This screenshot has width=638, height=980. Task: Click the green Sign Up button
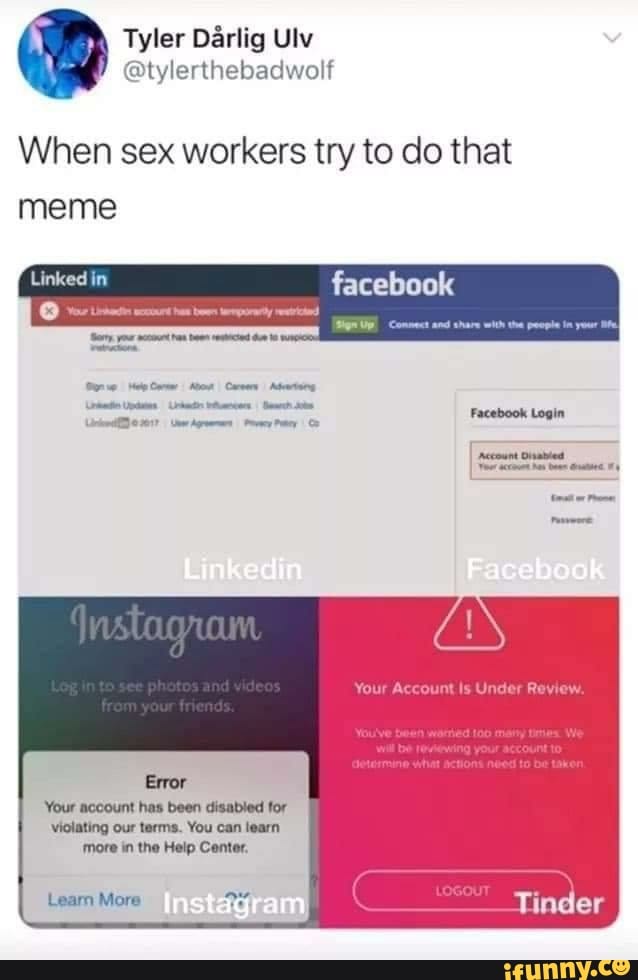coord(355,324)
